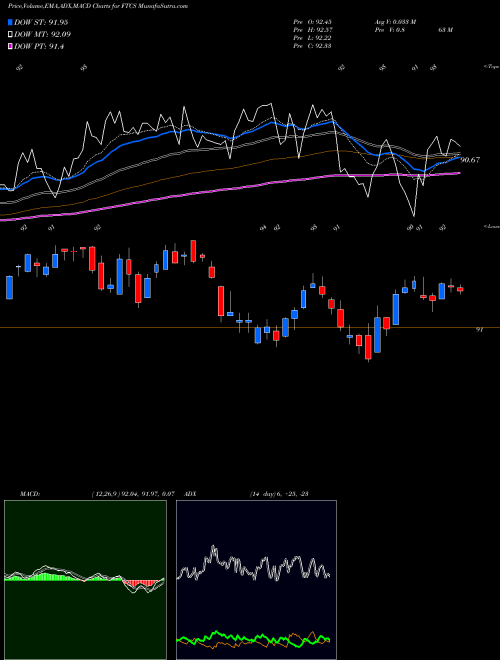Click the MACD '(12,26,9) 92.04, 91.97, 0.07' values
This screenshot has height=660, width=500.
click(x=133, y=494)
